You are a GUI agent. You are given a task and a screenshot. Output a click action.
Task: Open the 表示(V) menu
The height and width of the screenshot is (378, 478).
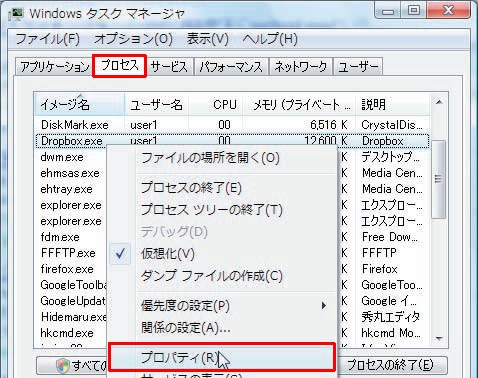207,39
